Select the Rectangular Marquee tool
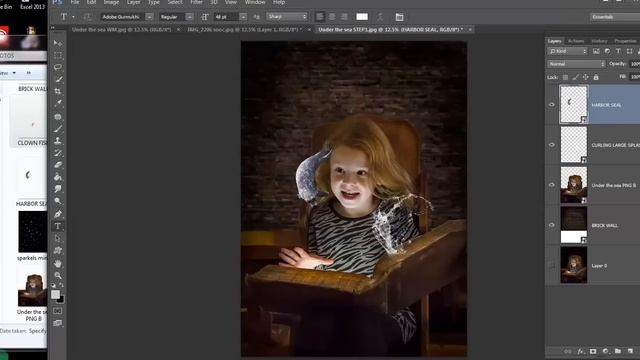 click(58, 55)
